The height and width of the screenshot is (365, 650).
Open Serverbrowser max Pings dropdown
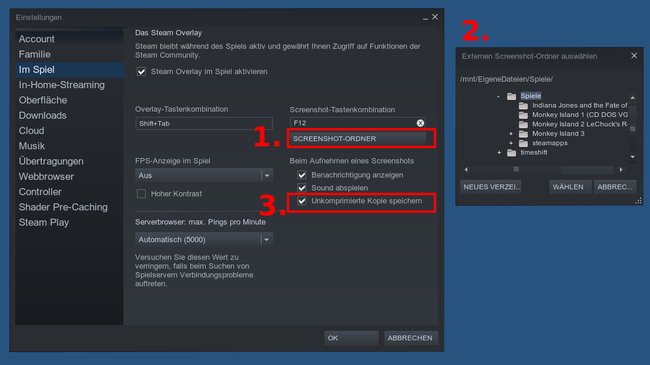[x=204, y=240]
